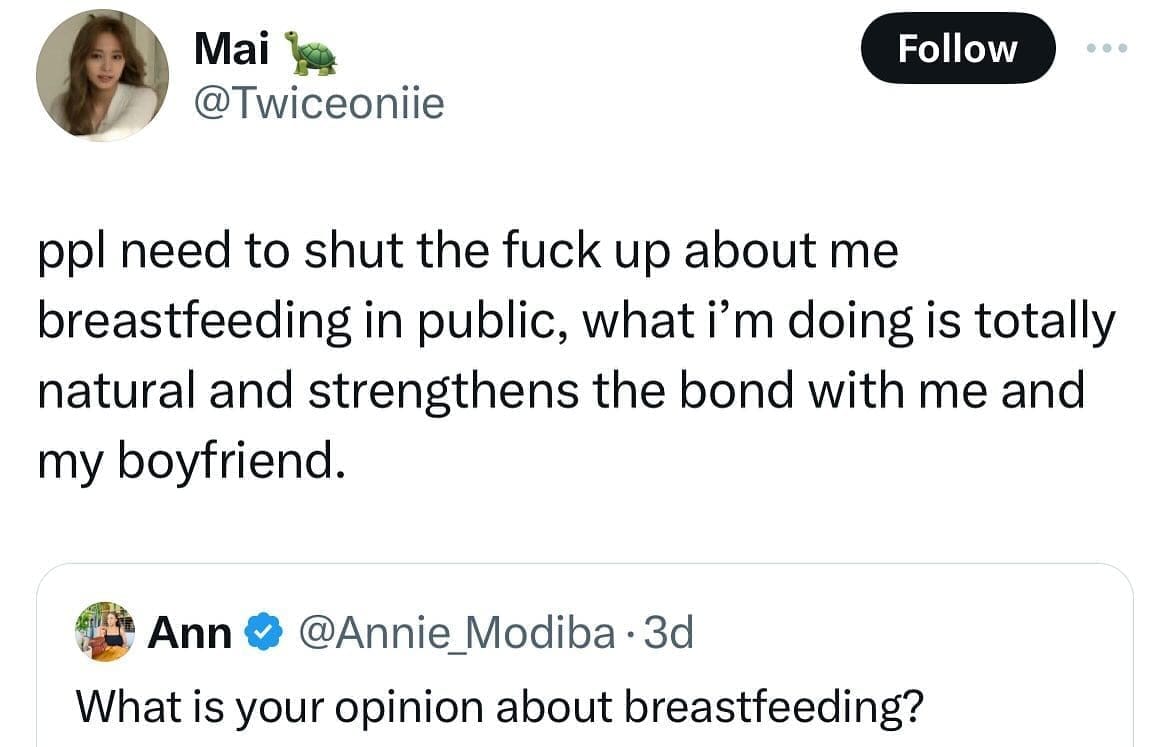Click the tweet line starting with 'ppl need'

[x=468, y=250]
